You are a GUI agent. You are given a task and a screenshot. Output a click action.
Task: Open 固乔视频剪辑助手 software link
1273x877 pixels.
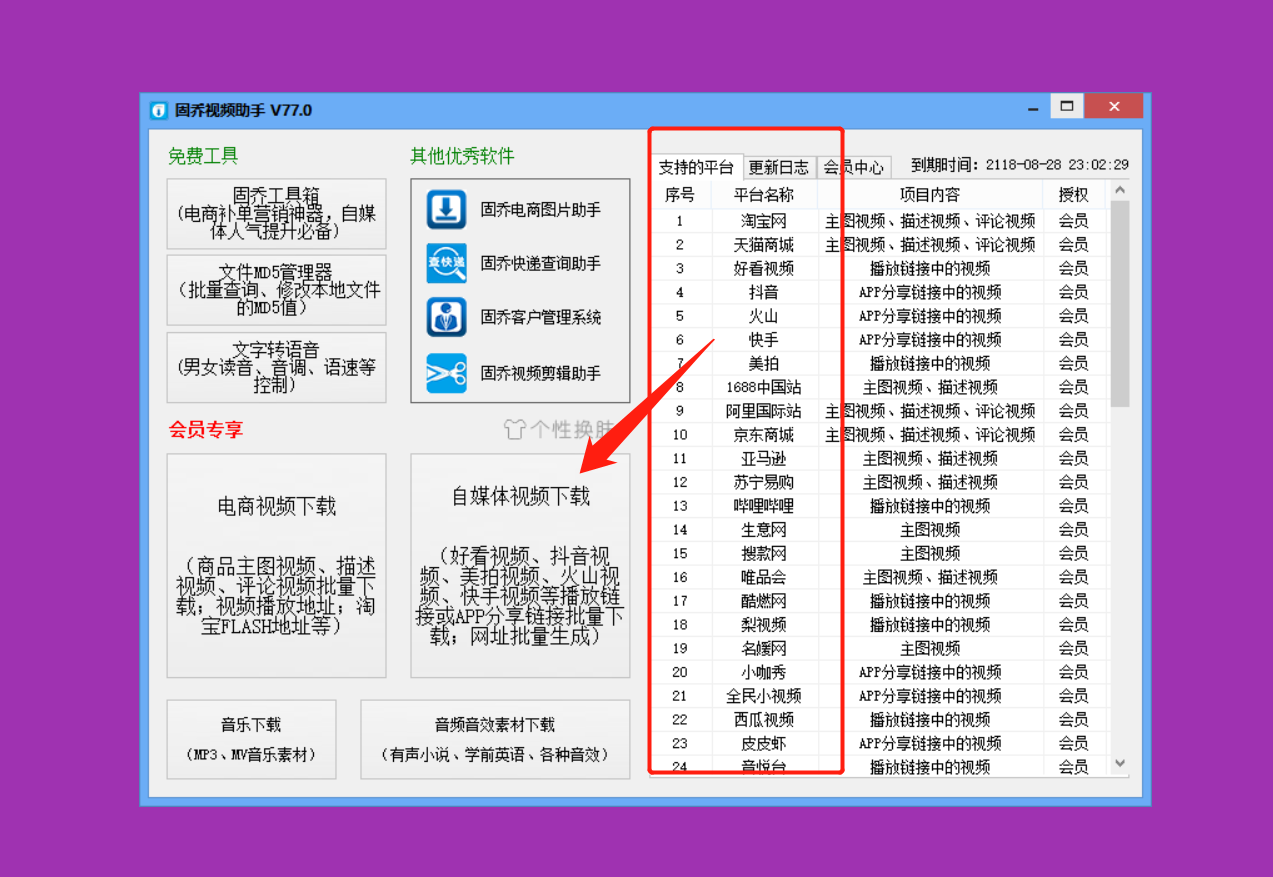(x=540, y=373)
